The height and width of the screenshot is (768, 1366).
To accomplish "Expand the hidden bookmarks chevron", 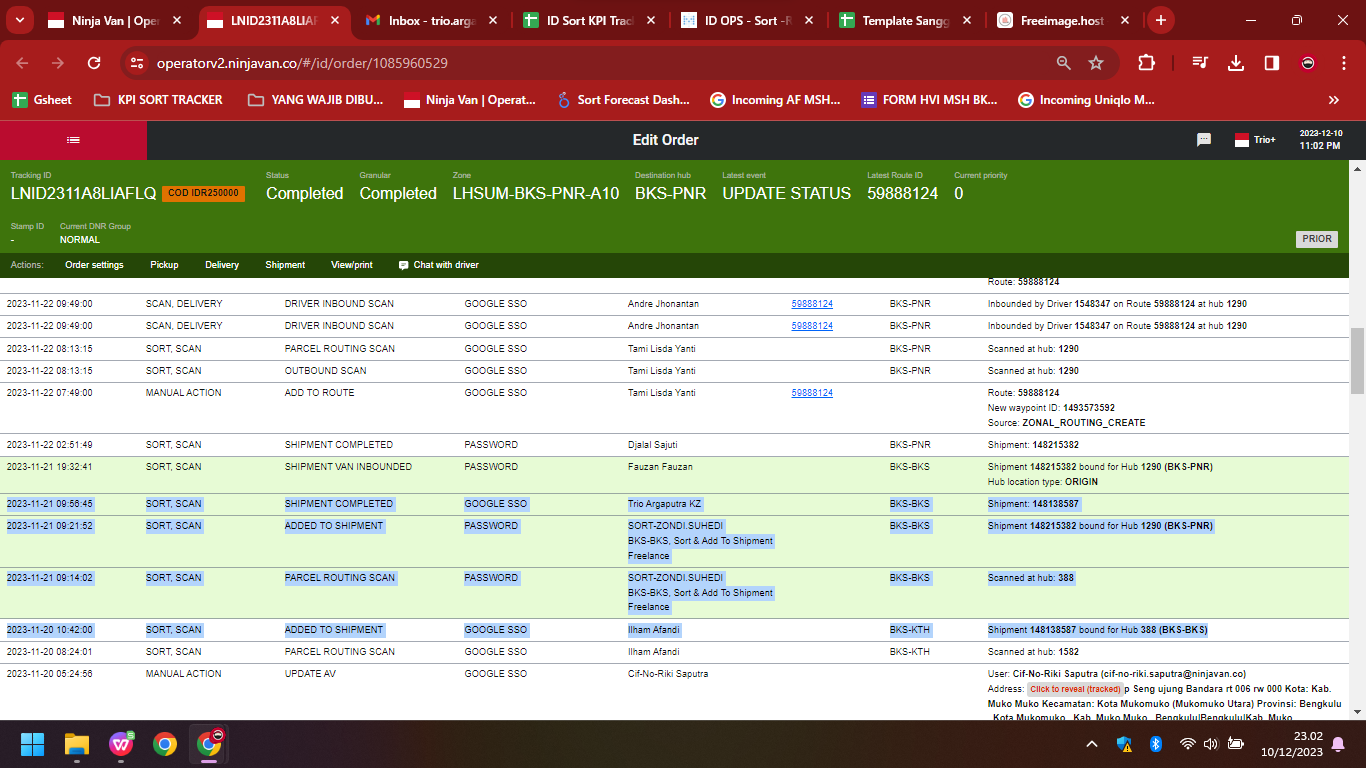I will pos(1334,100).
